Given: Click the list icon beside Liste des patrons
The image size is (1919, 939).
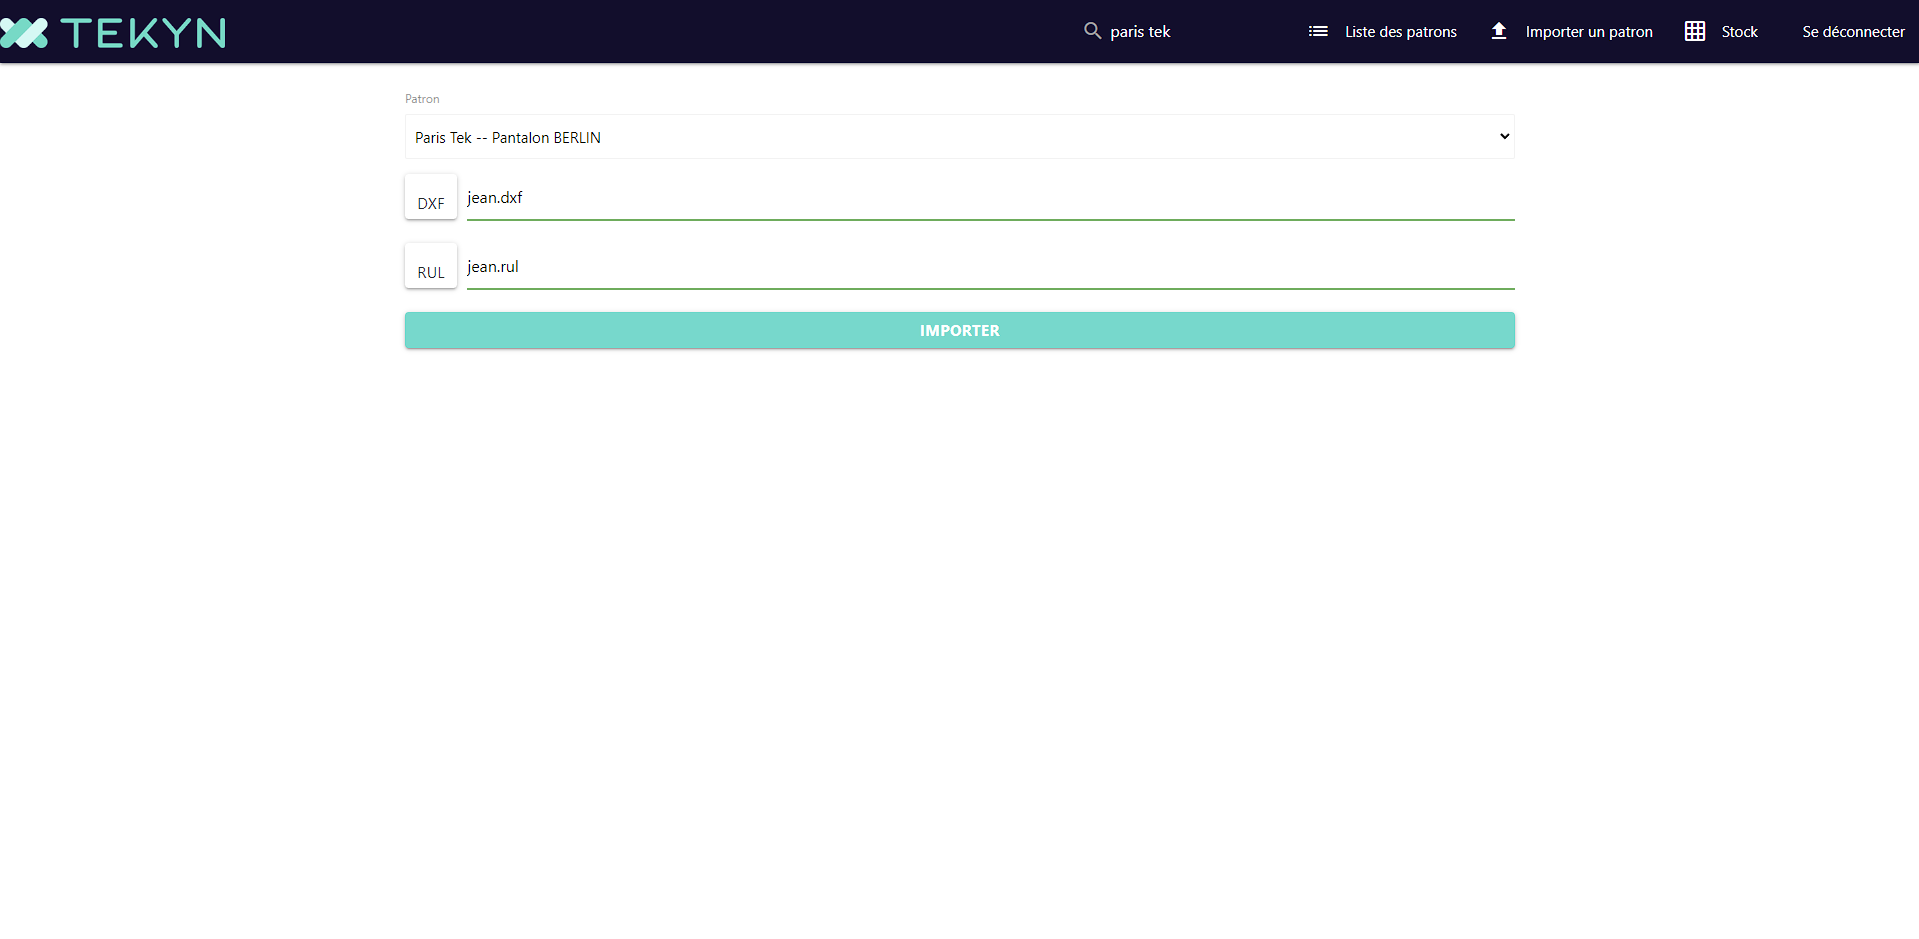Looking at the screenshot, I should 1318,32.
